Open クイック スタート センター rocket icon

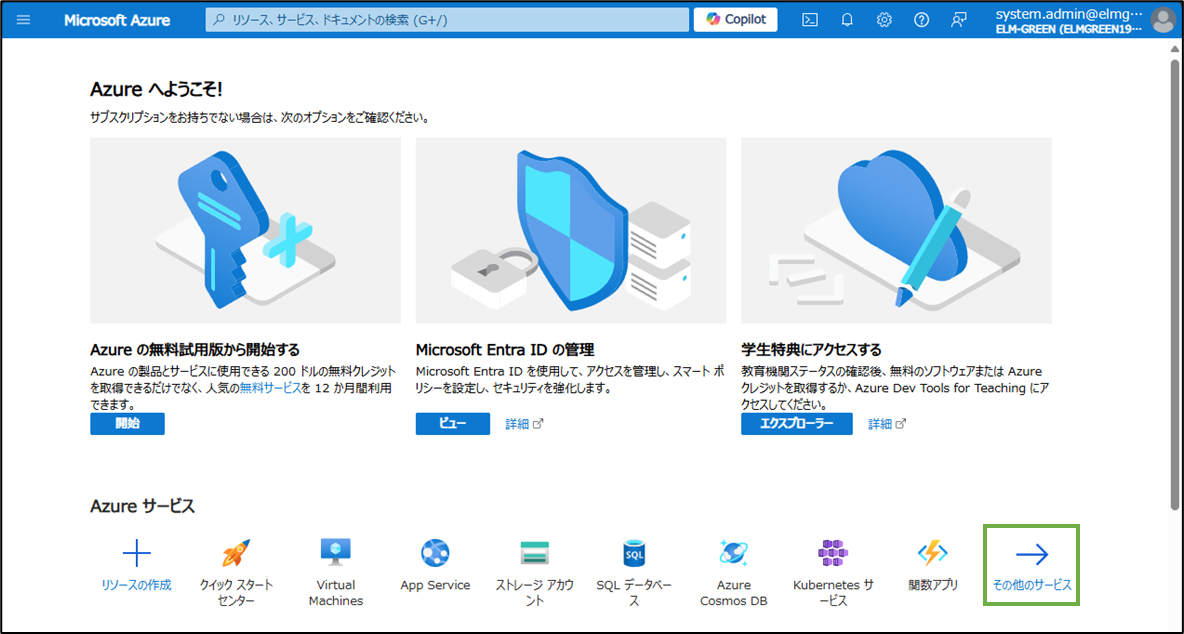[236, 554]
